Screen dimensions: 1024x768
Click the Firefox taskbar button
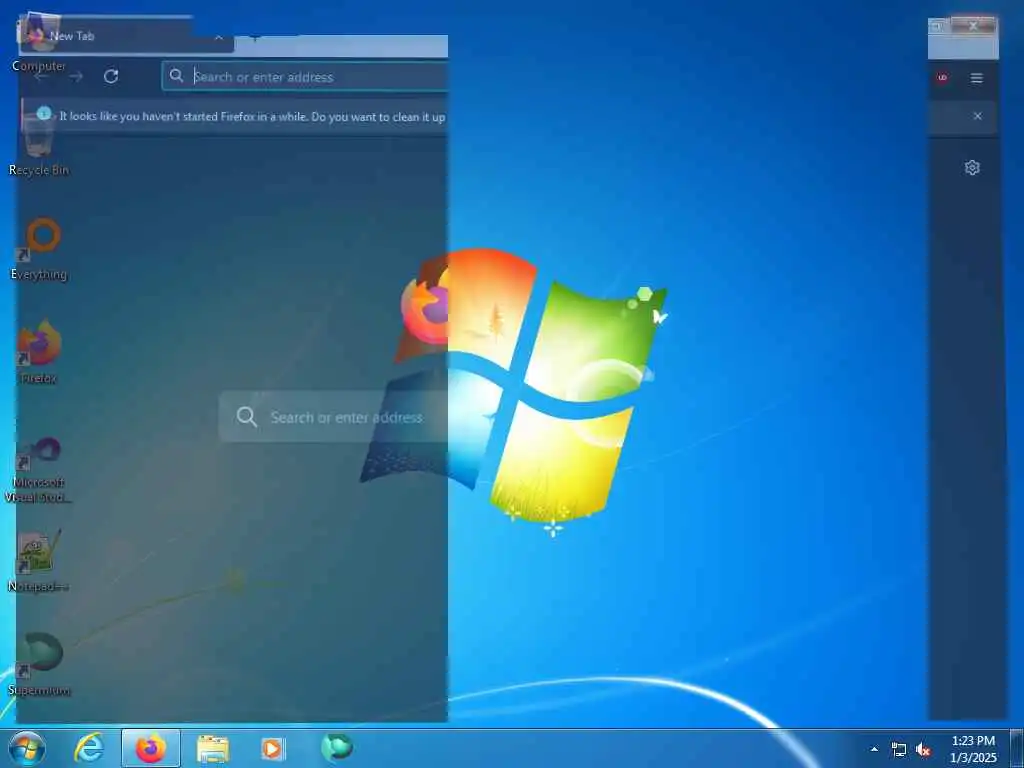point(151,748)
